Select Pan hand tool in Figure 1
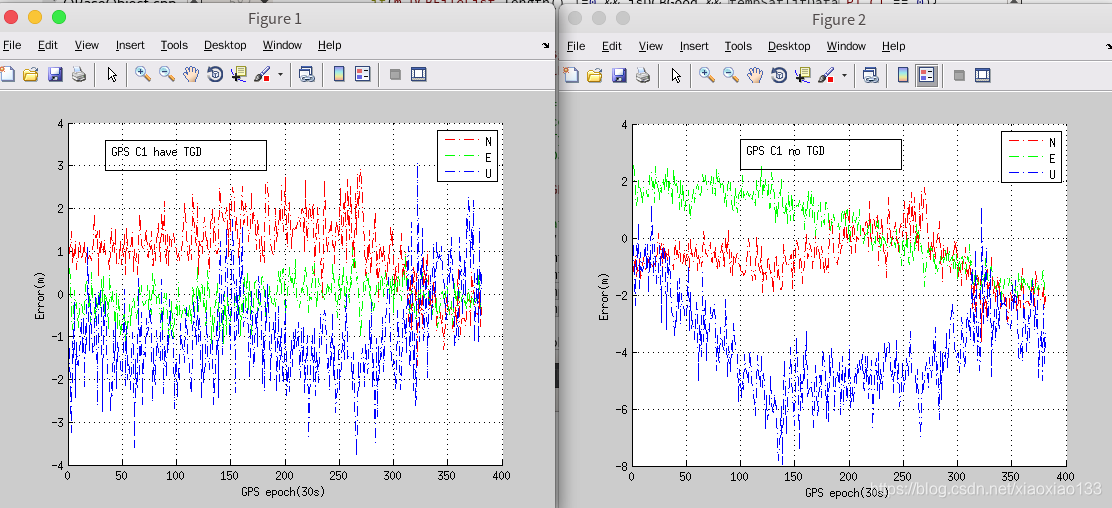 (190, 74)
